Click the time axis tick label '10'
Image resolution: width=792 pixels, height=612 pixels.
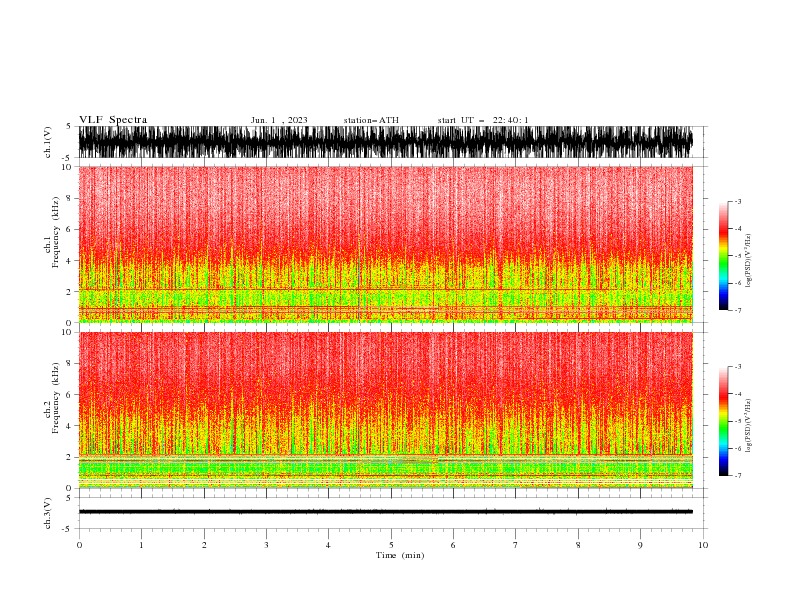703,545
